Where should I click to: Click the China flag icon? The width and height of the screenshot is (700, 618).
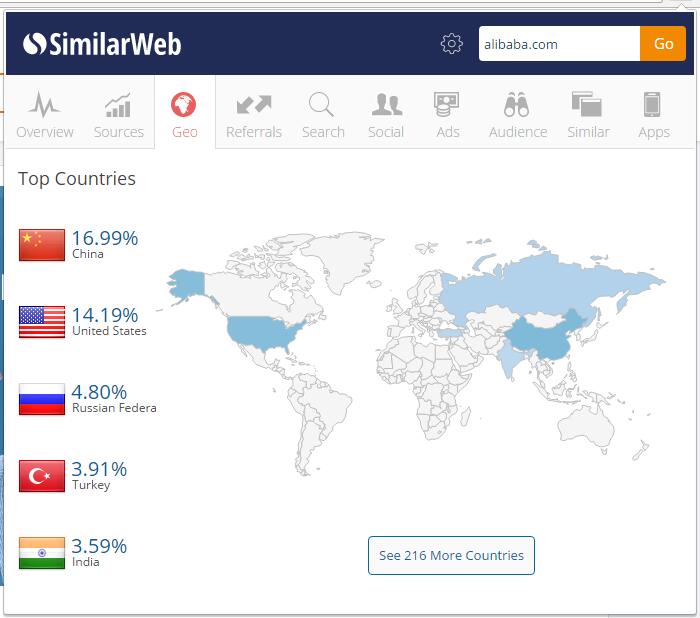[42, 244]
